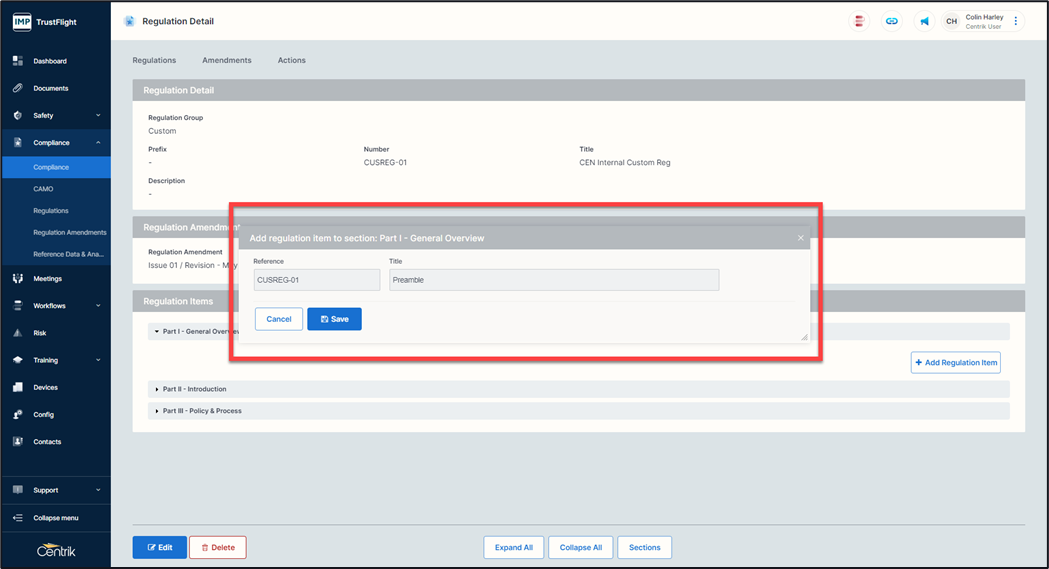The width and height of the screenshot is (1049, 569).
Task: Click the Title input field
Action: coord(553,280)
